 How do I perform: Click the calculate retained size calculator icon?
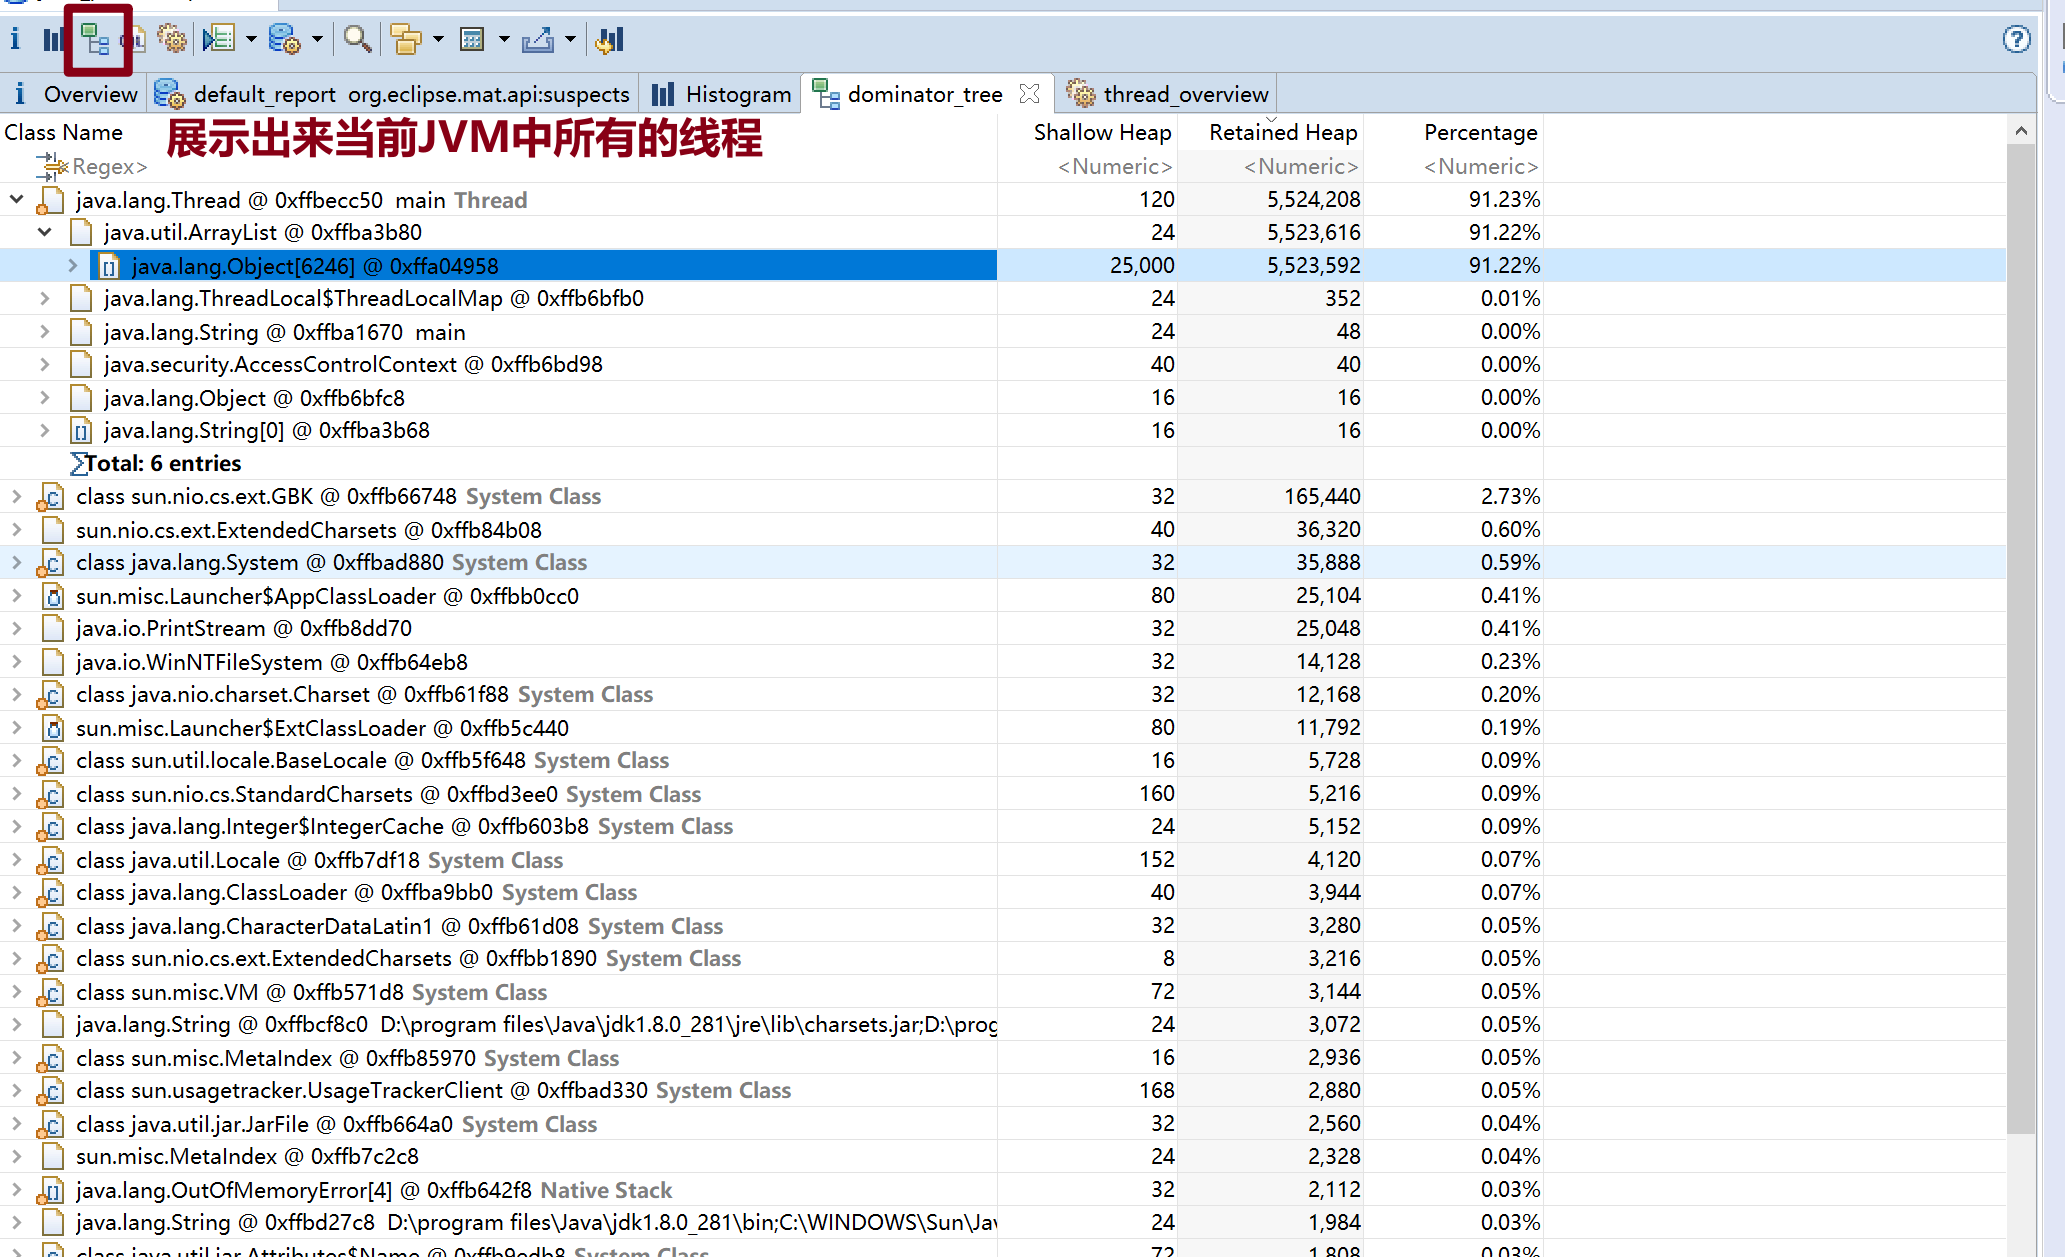[x=472, y=40]
